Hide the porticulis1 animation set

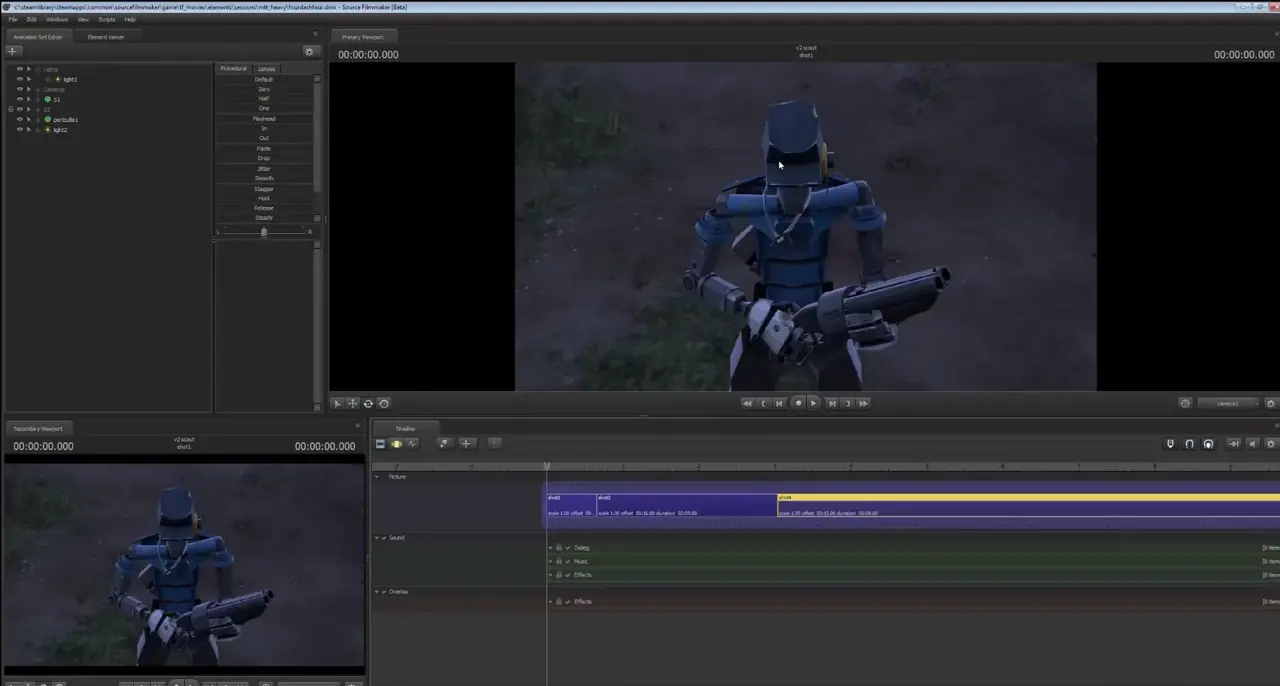(19, 119)
